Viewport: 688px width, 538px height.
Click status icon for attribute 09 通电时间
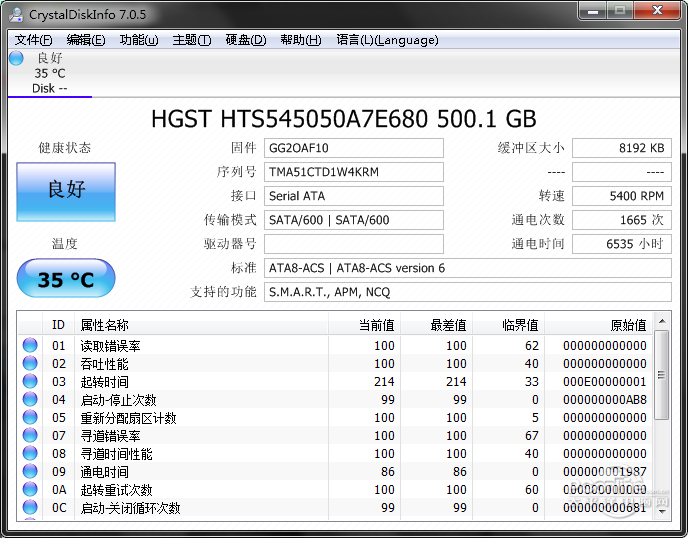click(x=30, y=472)
